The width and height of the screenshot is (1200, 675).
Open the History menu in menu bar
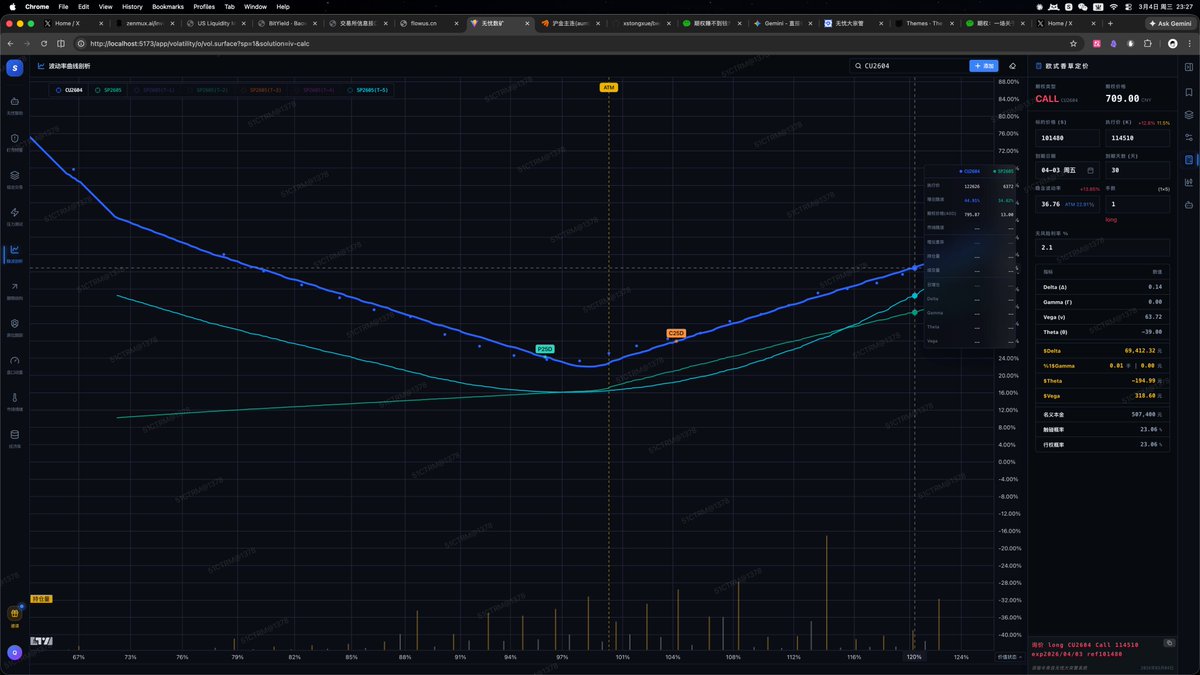click(x=132, y=6)
